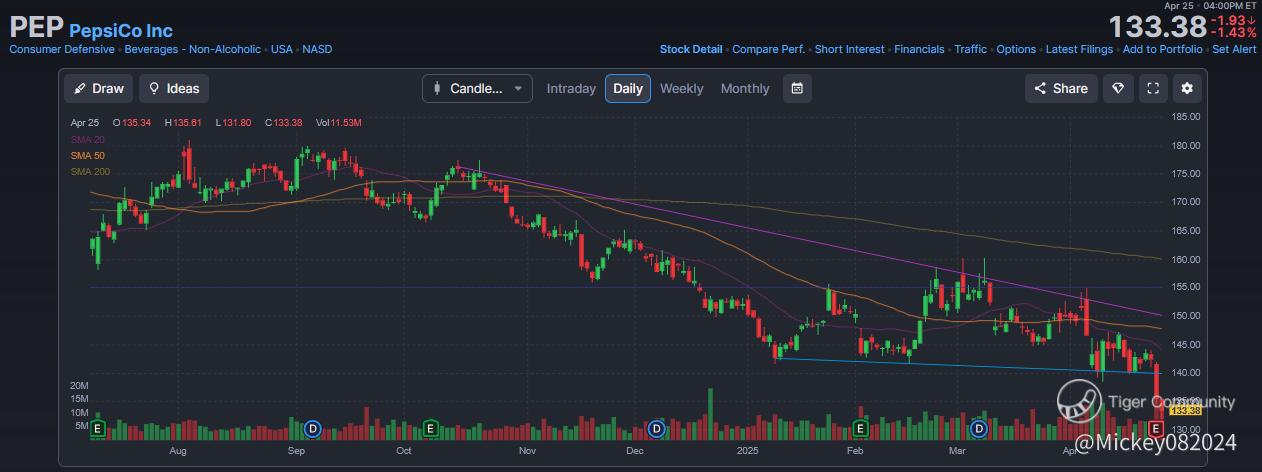1262x472 pixels.
Task: Open the Ideas panel
Action: (174, 88)
